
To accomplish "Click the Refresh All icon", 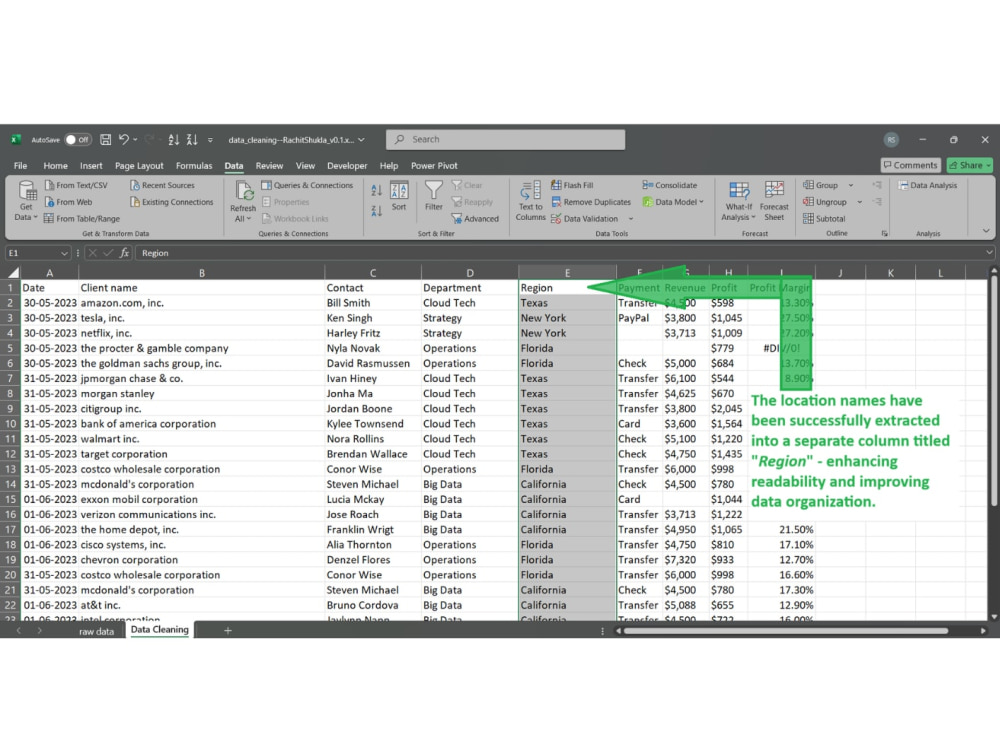I will tap(244, 191).
